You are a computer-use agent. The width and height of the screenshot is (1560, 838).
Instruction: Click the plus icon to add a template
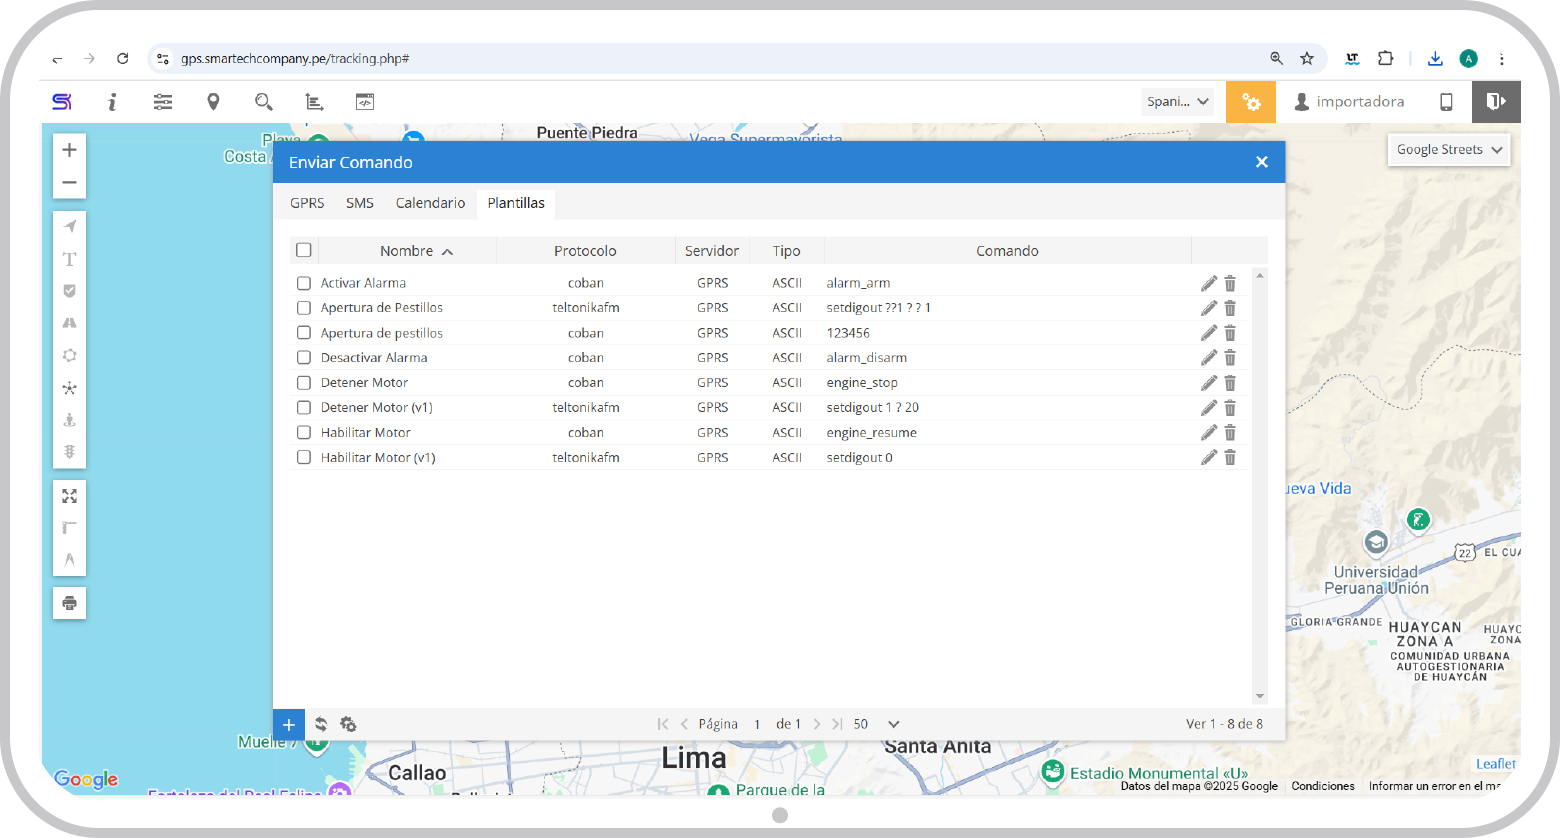pos(288,725)
